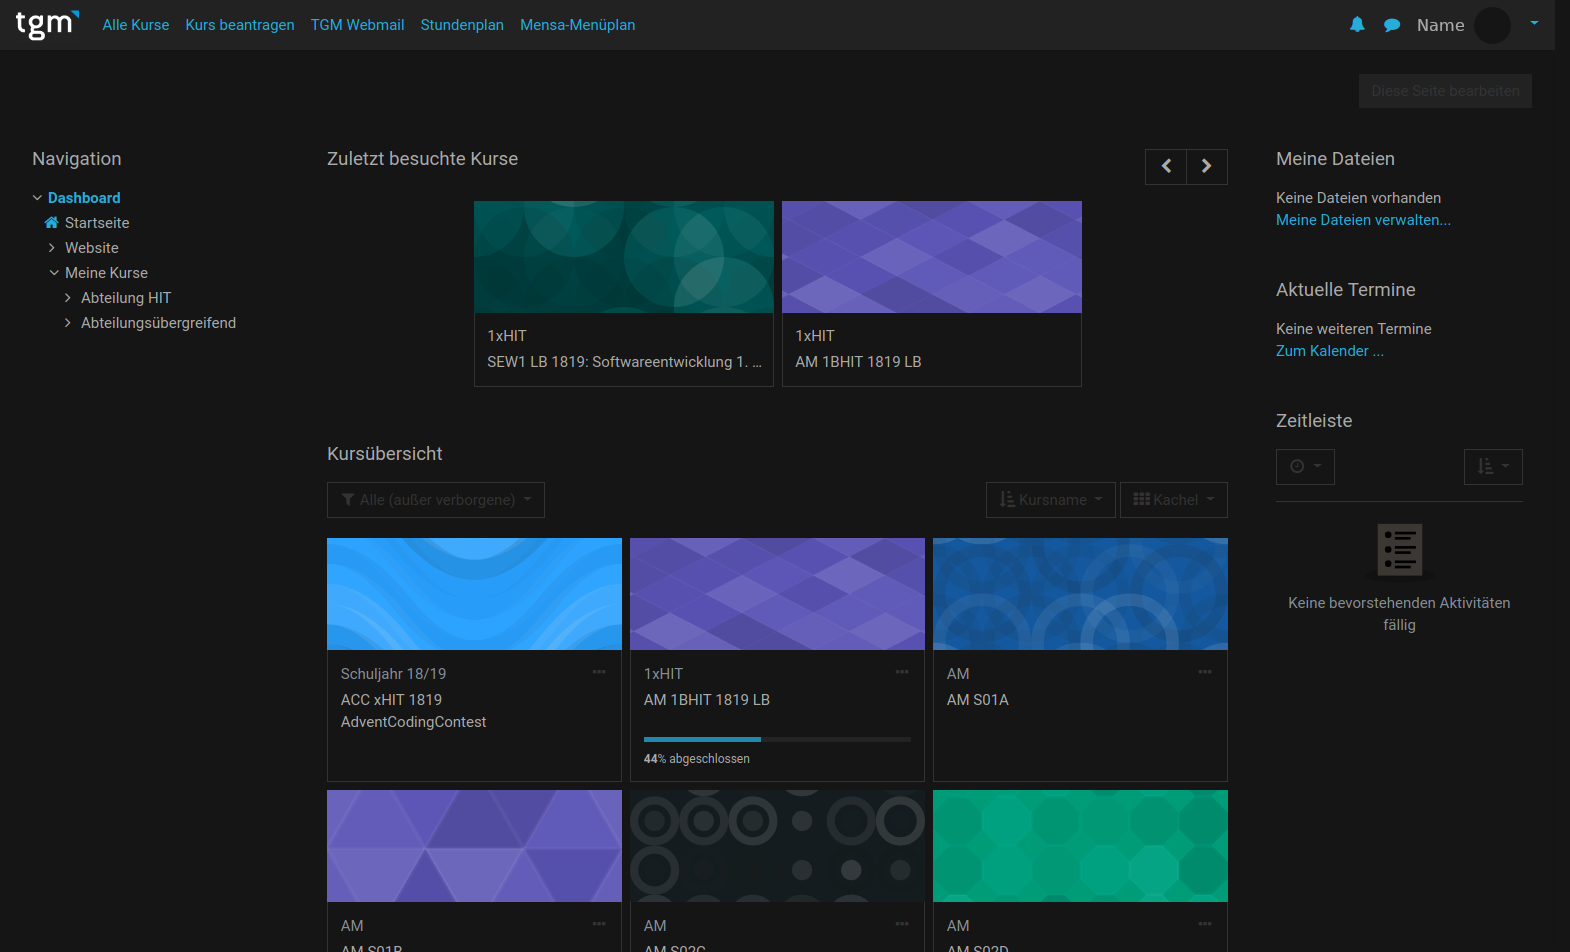Open 'SEW1 LB 1819: Softwareentwicklung 1' course link

(624, 362)
